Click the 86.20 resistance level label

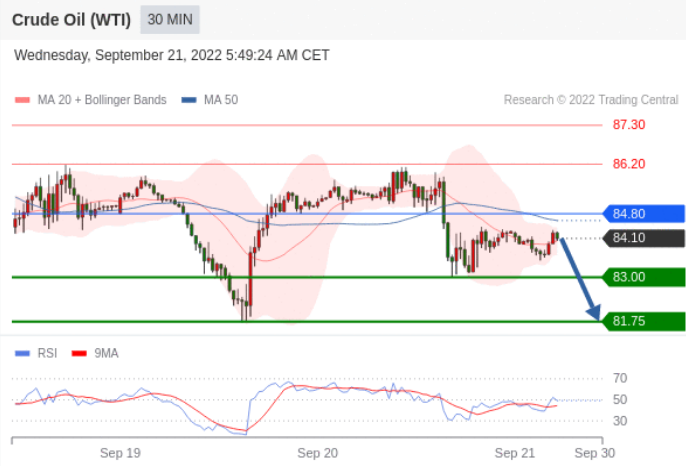[629, 164]
